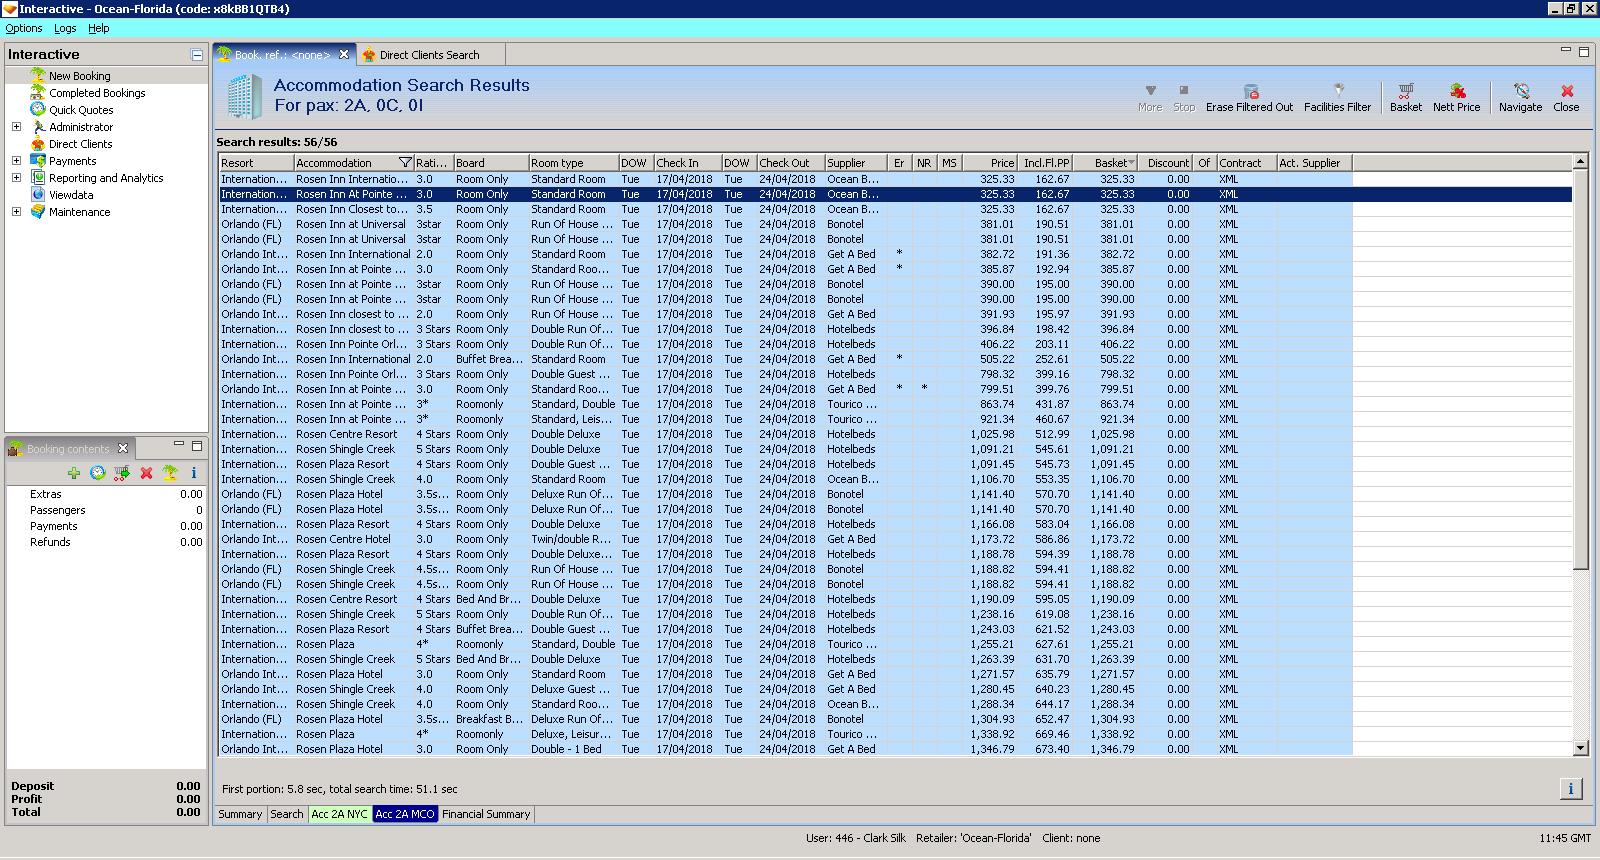
Task: Expand the Reporting and Analytics node
Action: coord(16,178)
